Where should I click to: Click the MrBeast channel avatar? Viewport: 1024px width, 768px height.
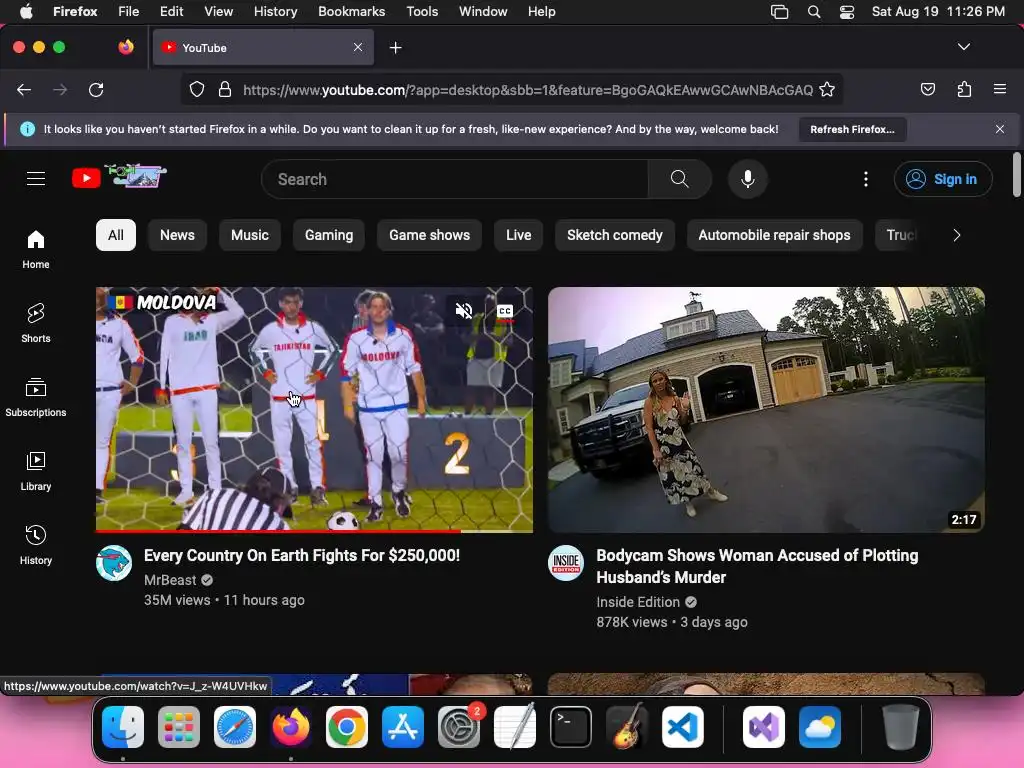point(114,563)
